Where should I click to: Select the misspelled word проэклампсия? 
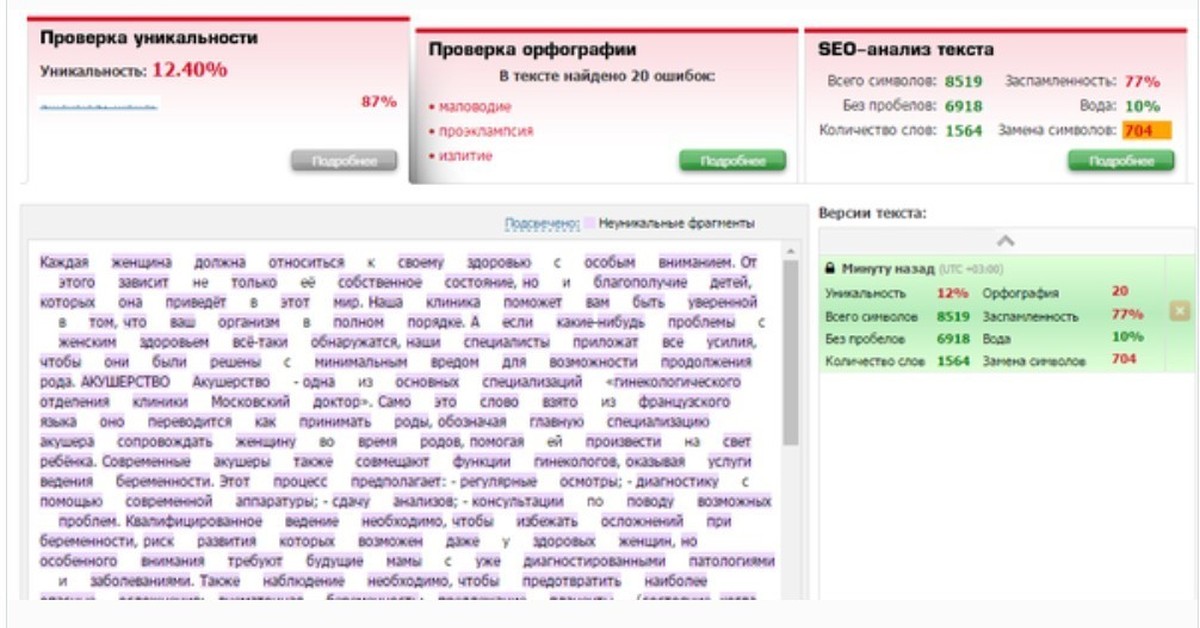click(486, 131)
